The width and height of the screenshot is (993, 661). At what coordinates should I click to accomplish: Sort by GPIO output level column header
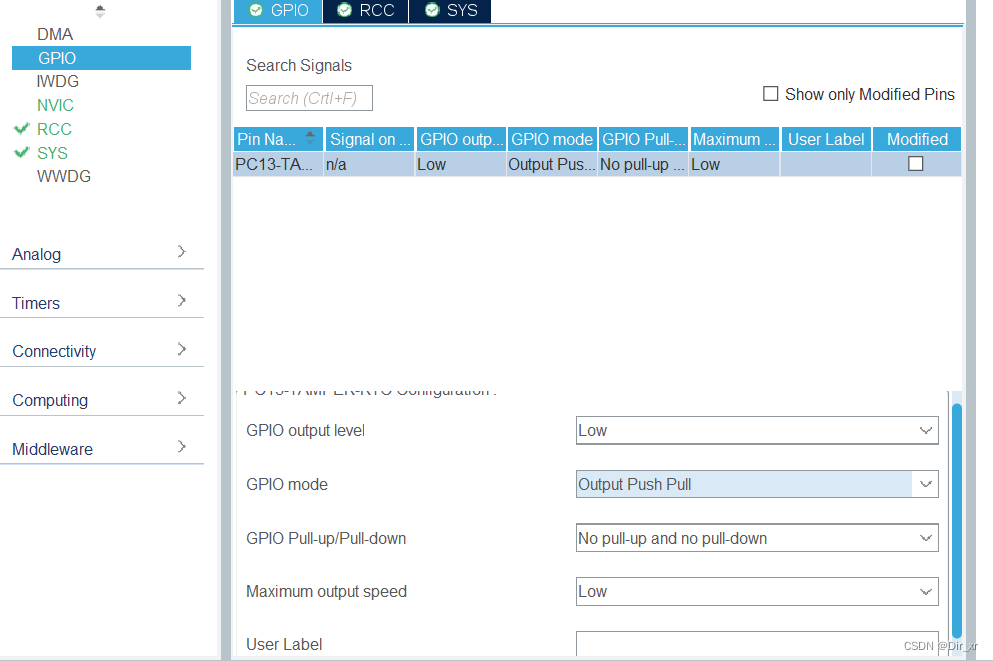click(461, 139)
